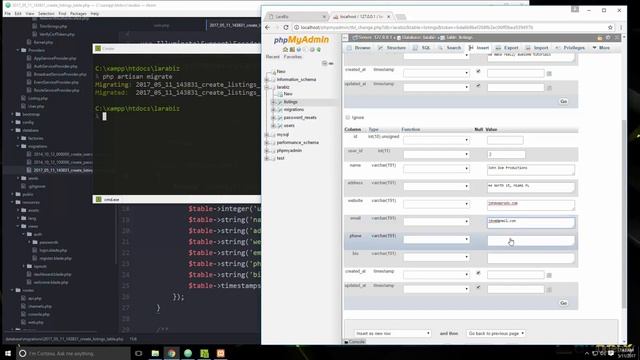Open the Import tab

537,48
